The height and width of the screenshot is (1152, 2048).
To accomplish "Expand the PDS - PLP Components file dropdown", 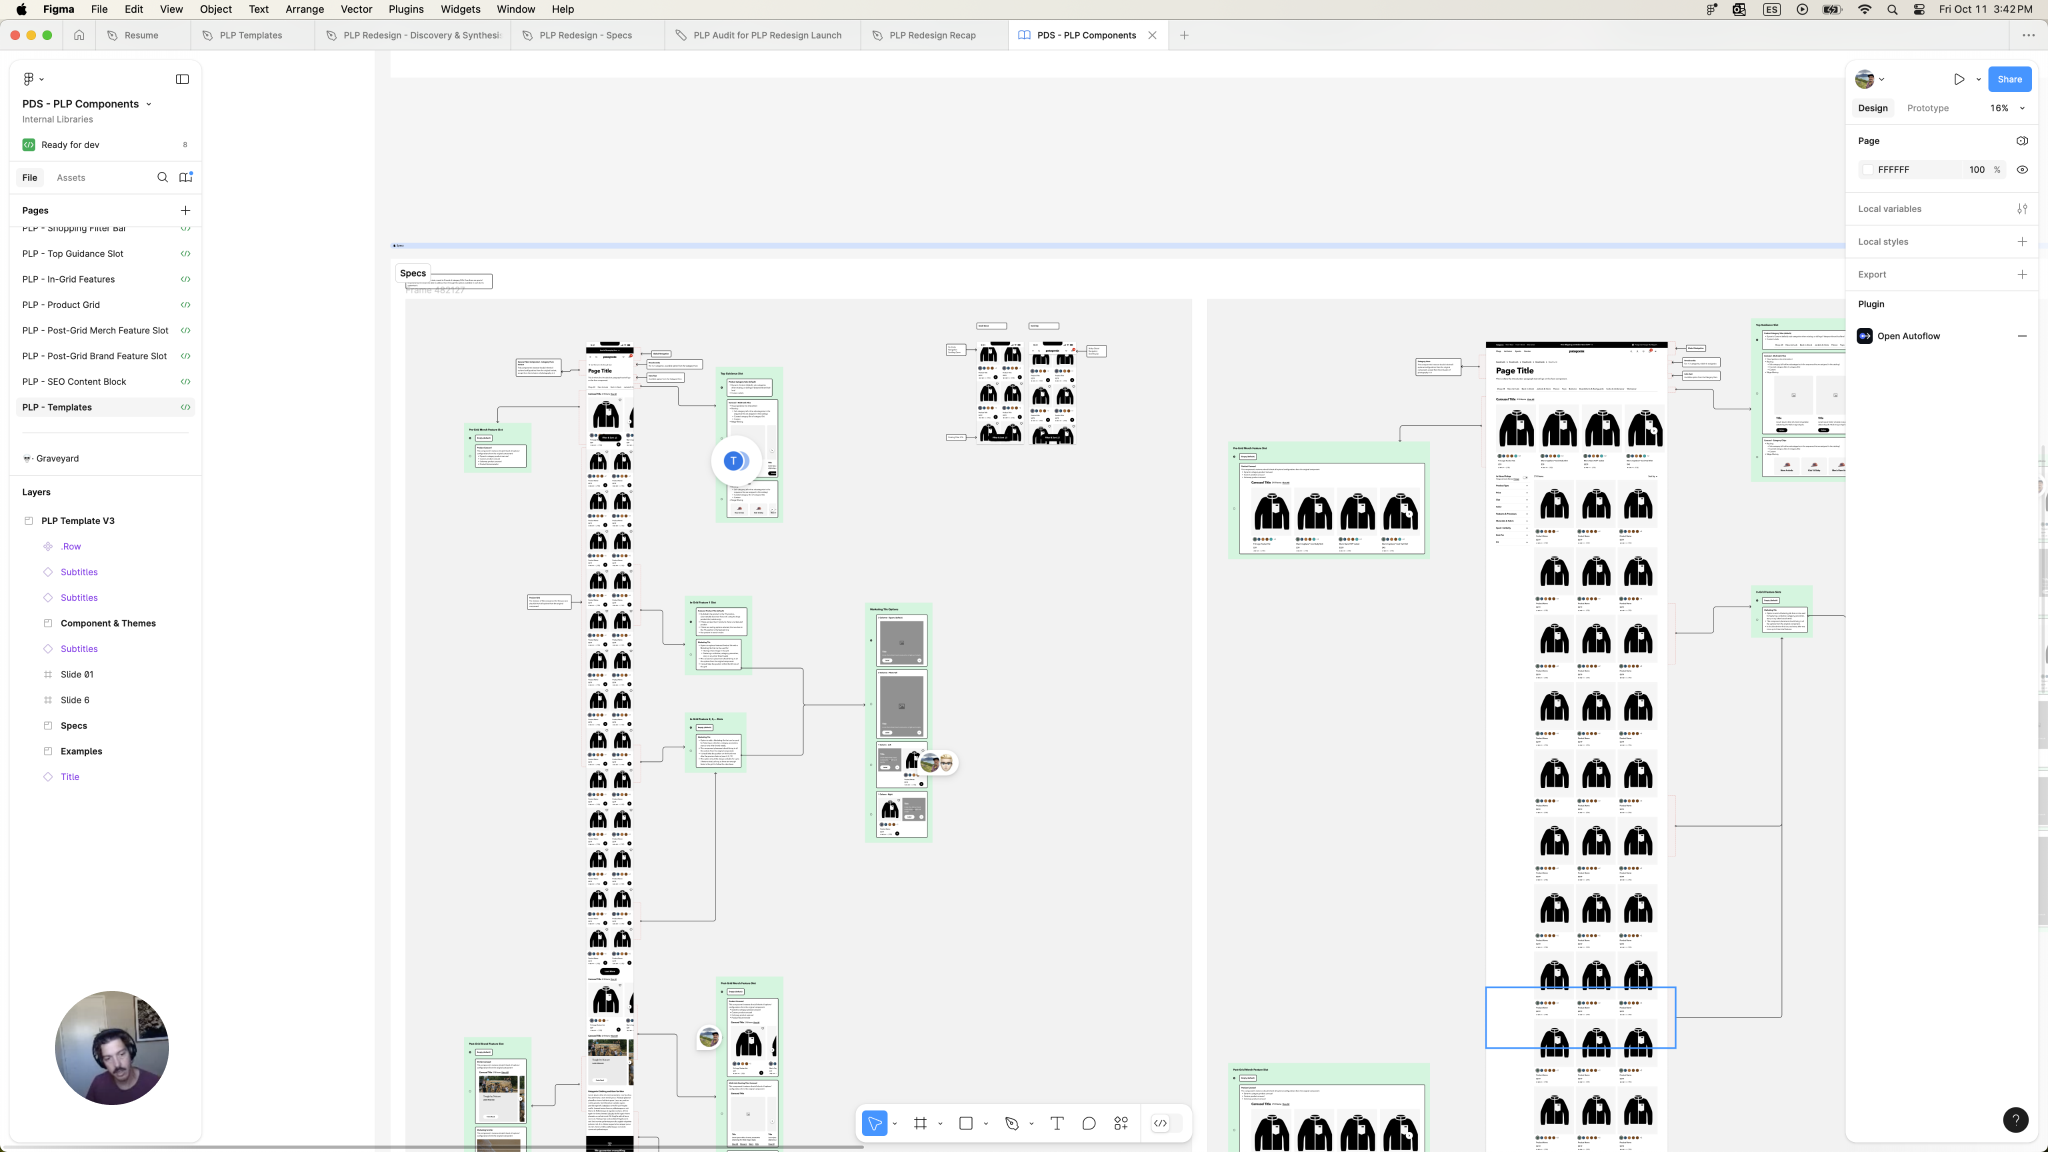I will tap(149, 104).
